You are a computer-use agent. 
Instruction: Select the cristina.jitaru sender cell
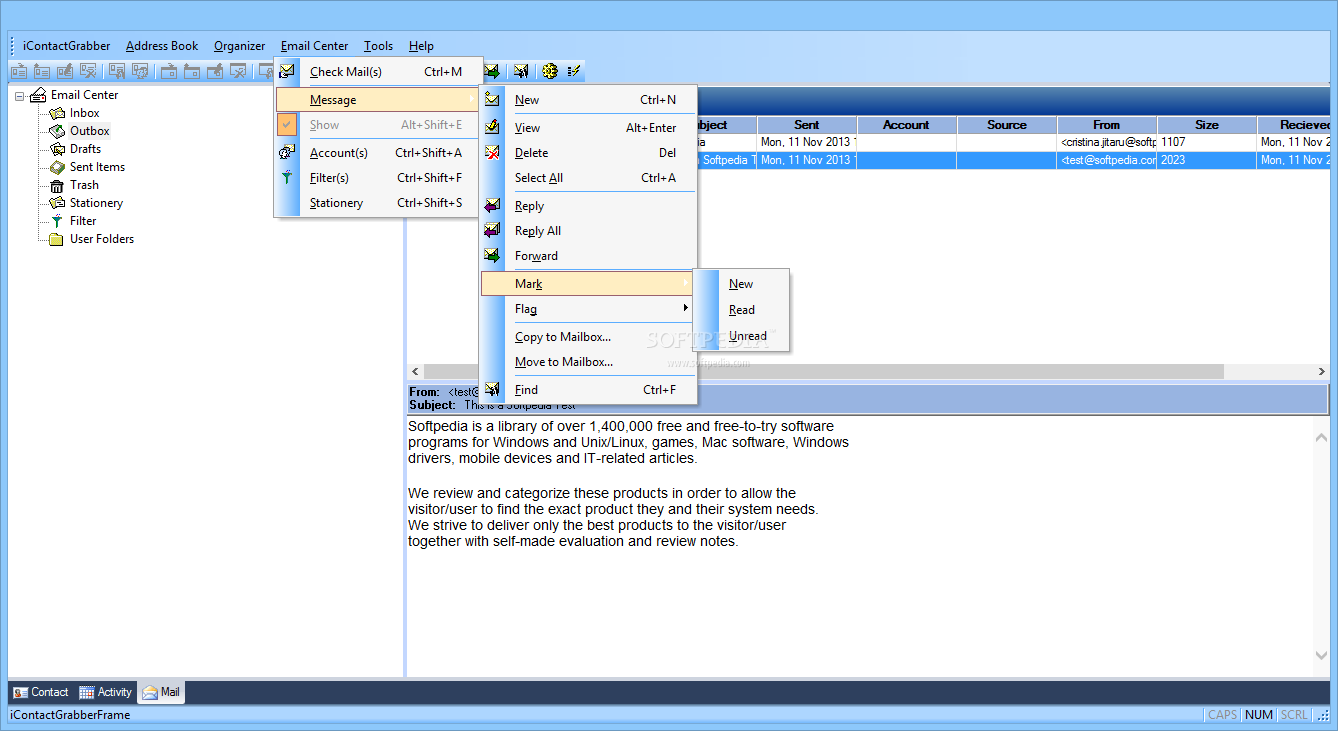click(1107, 143)
